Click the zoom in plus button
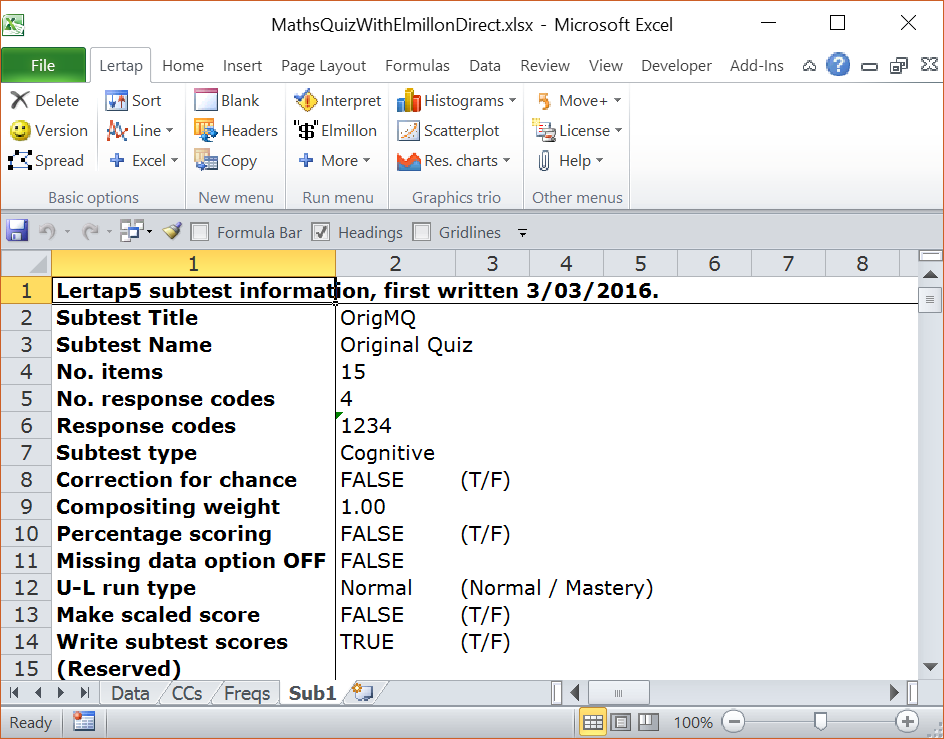The width and height of the screenshot is (944, 739). (x=907, y=722)
